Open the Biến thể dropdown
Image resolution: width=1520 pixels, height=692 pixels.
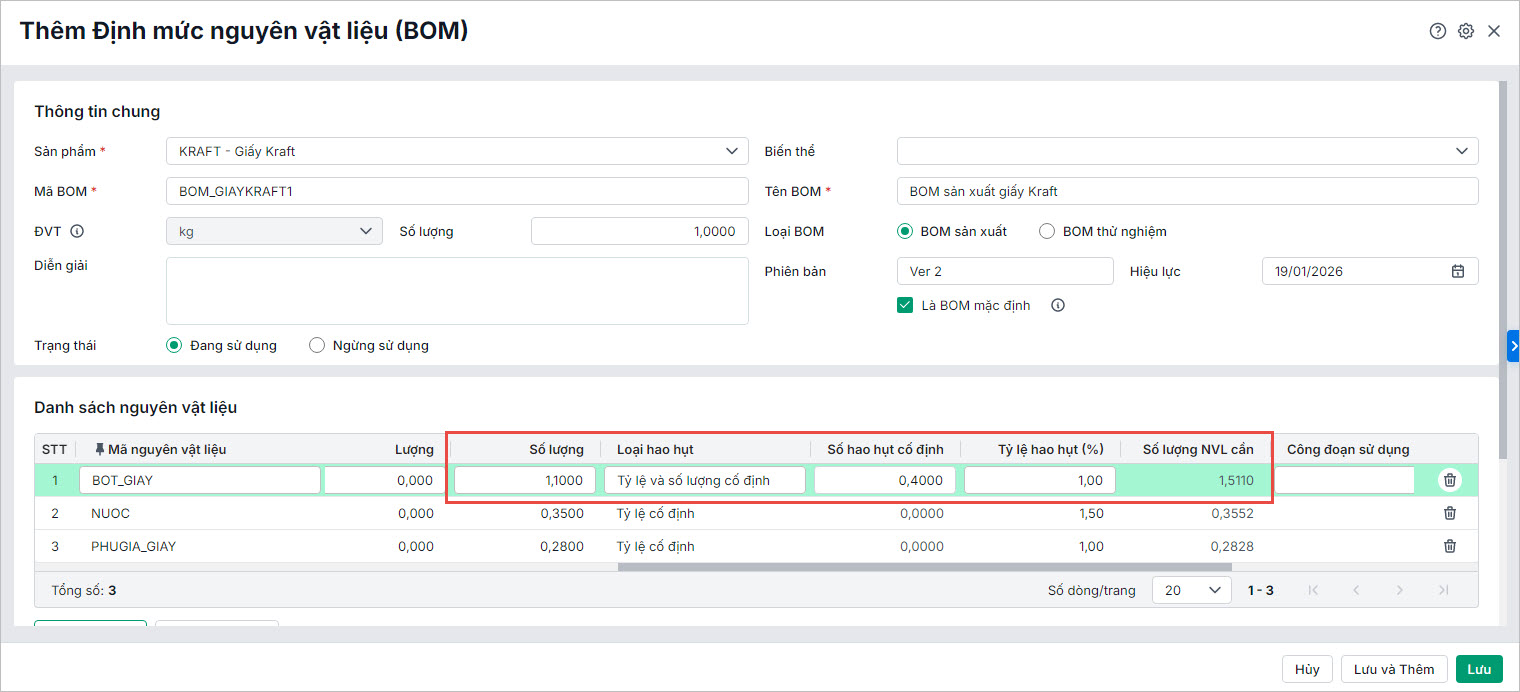[1461, 151]
